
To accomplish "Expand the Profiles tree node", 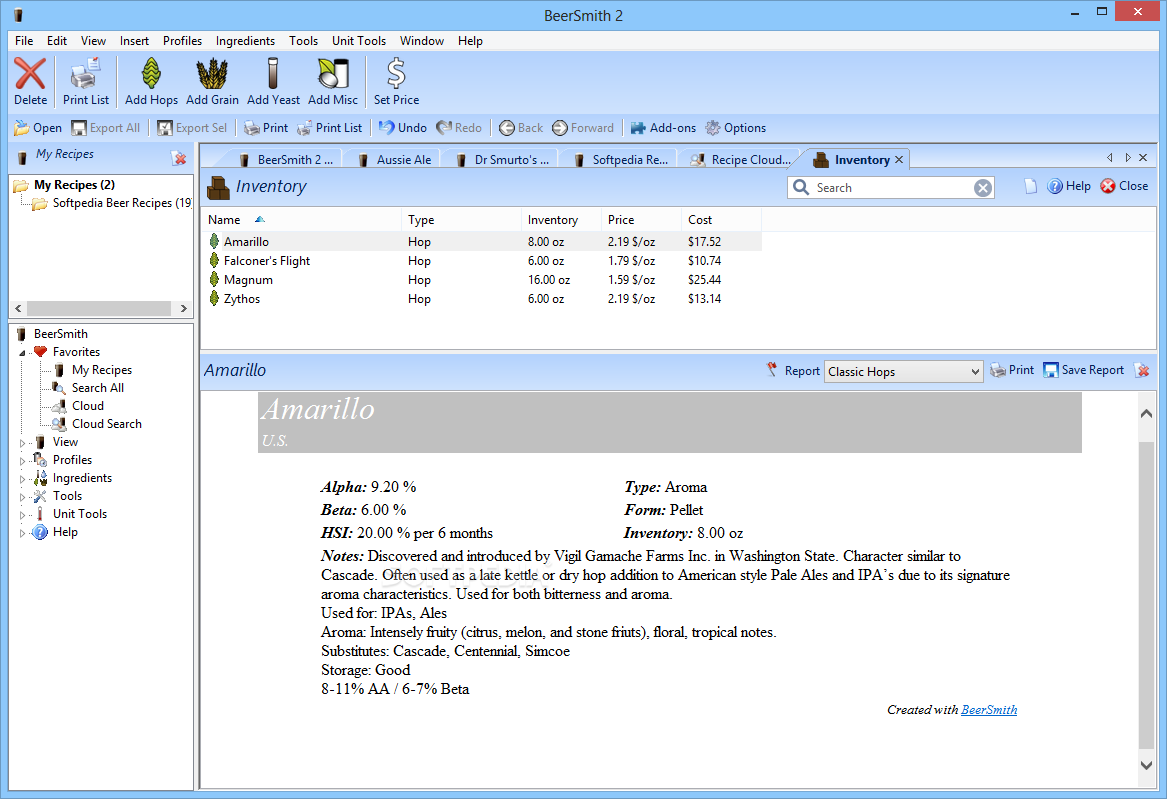I will (22, 461).
